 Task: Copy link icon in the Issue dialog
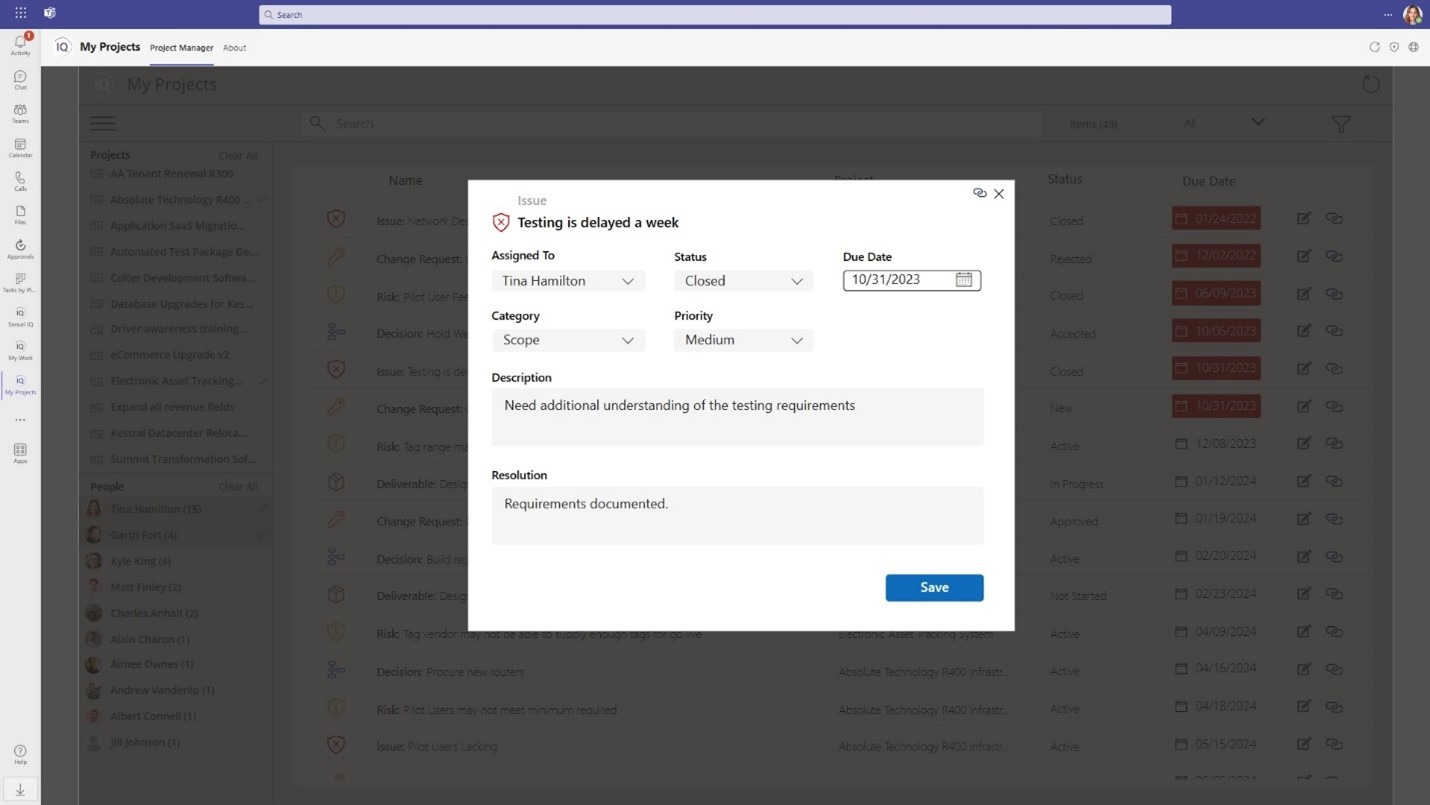click(979, 193)
